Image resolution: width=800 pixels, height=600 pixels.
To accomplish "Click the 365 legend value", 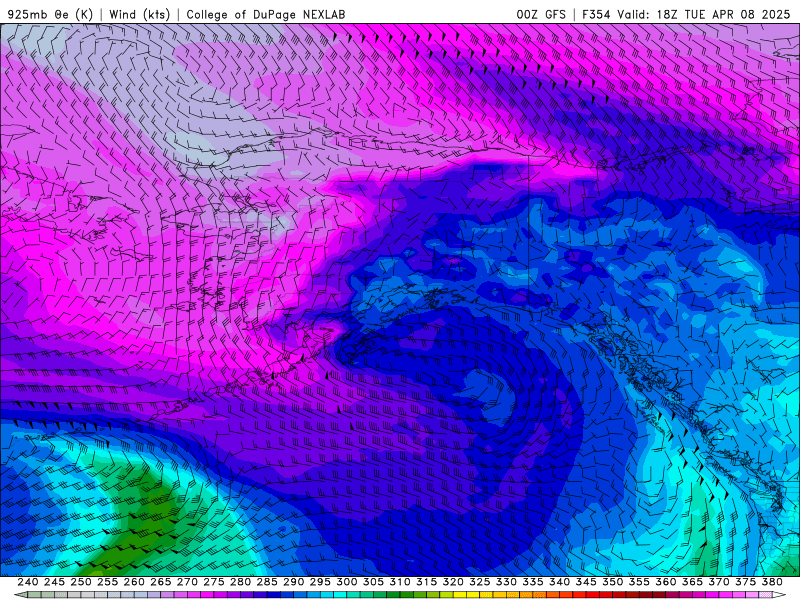I will pyautogui.click(x=692, y=582).
